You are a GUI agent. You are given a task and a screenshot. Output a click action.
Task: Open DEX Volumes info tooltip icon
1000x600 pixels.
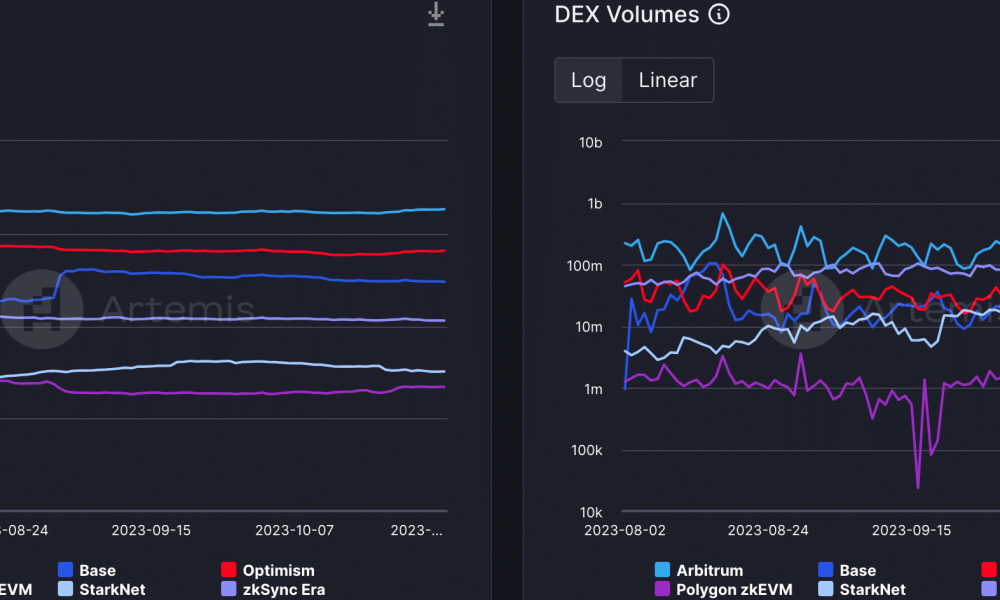719,14
